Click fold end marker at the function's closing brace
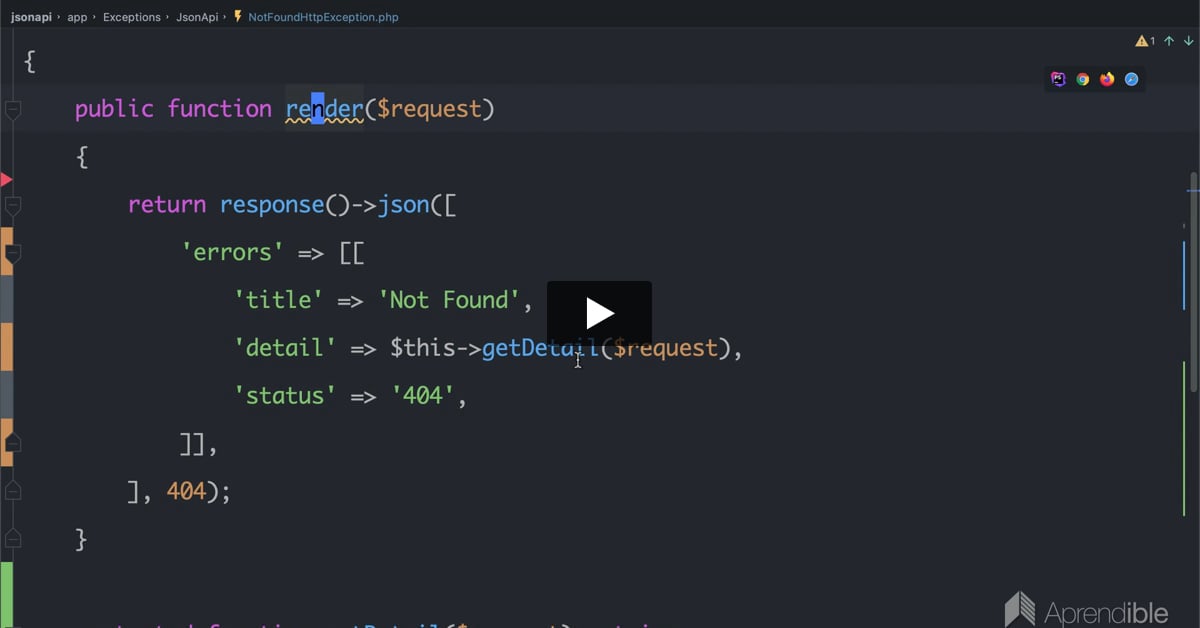The width and height of the screenshot is (1200, 628). tap(13, 539)
